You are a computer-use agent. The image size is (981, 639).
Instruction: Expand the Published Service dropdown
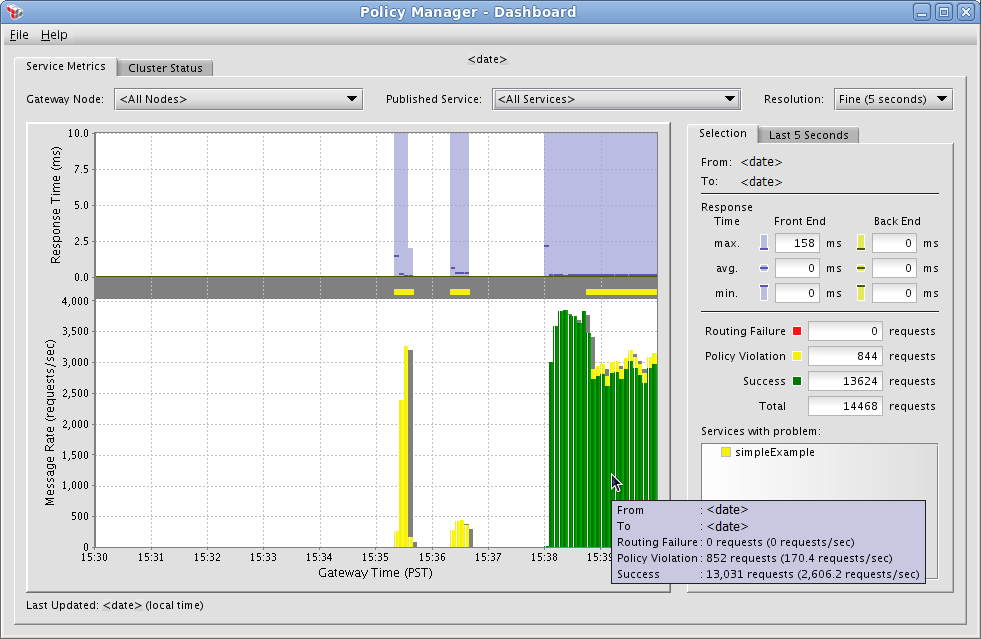616,99
